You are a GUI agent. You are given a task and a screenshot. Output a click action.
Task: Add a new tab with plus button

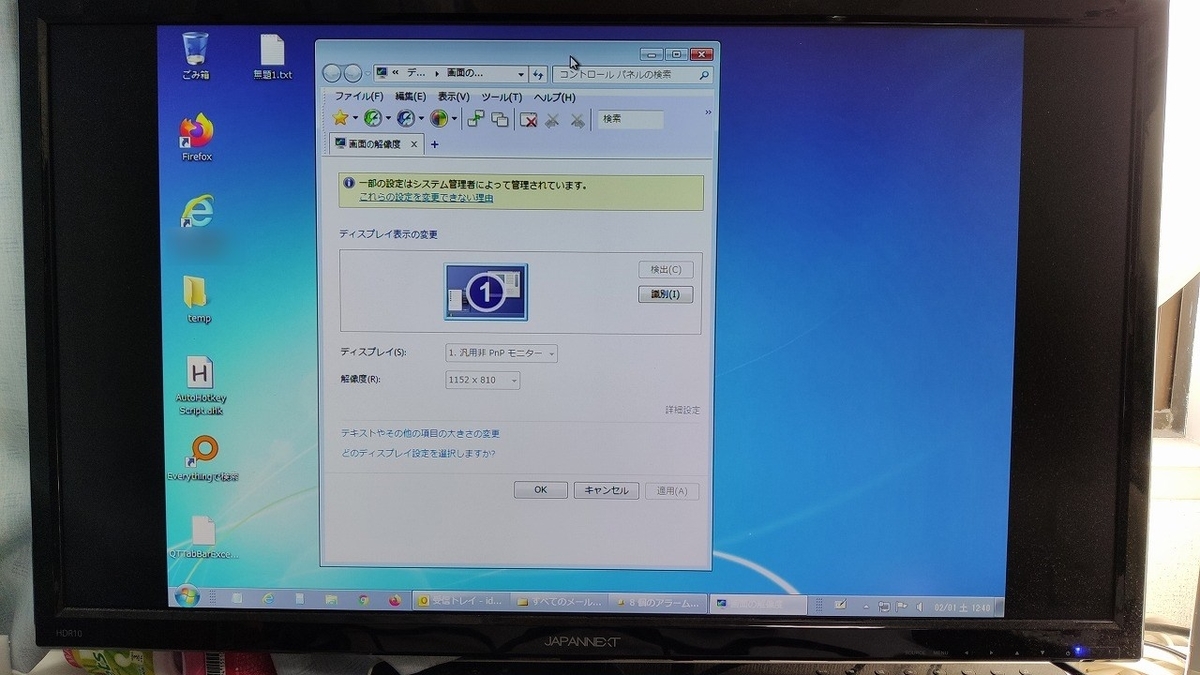click(434, 144)
